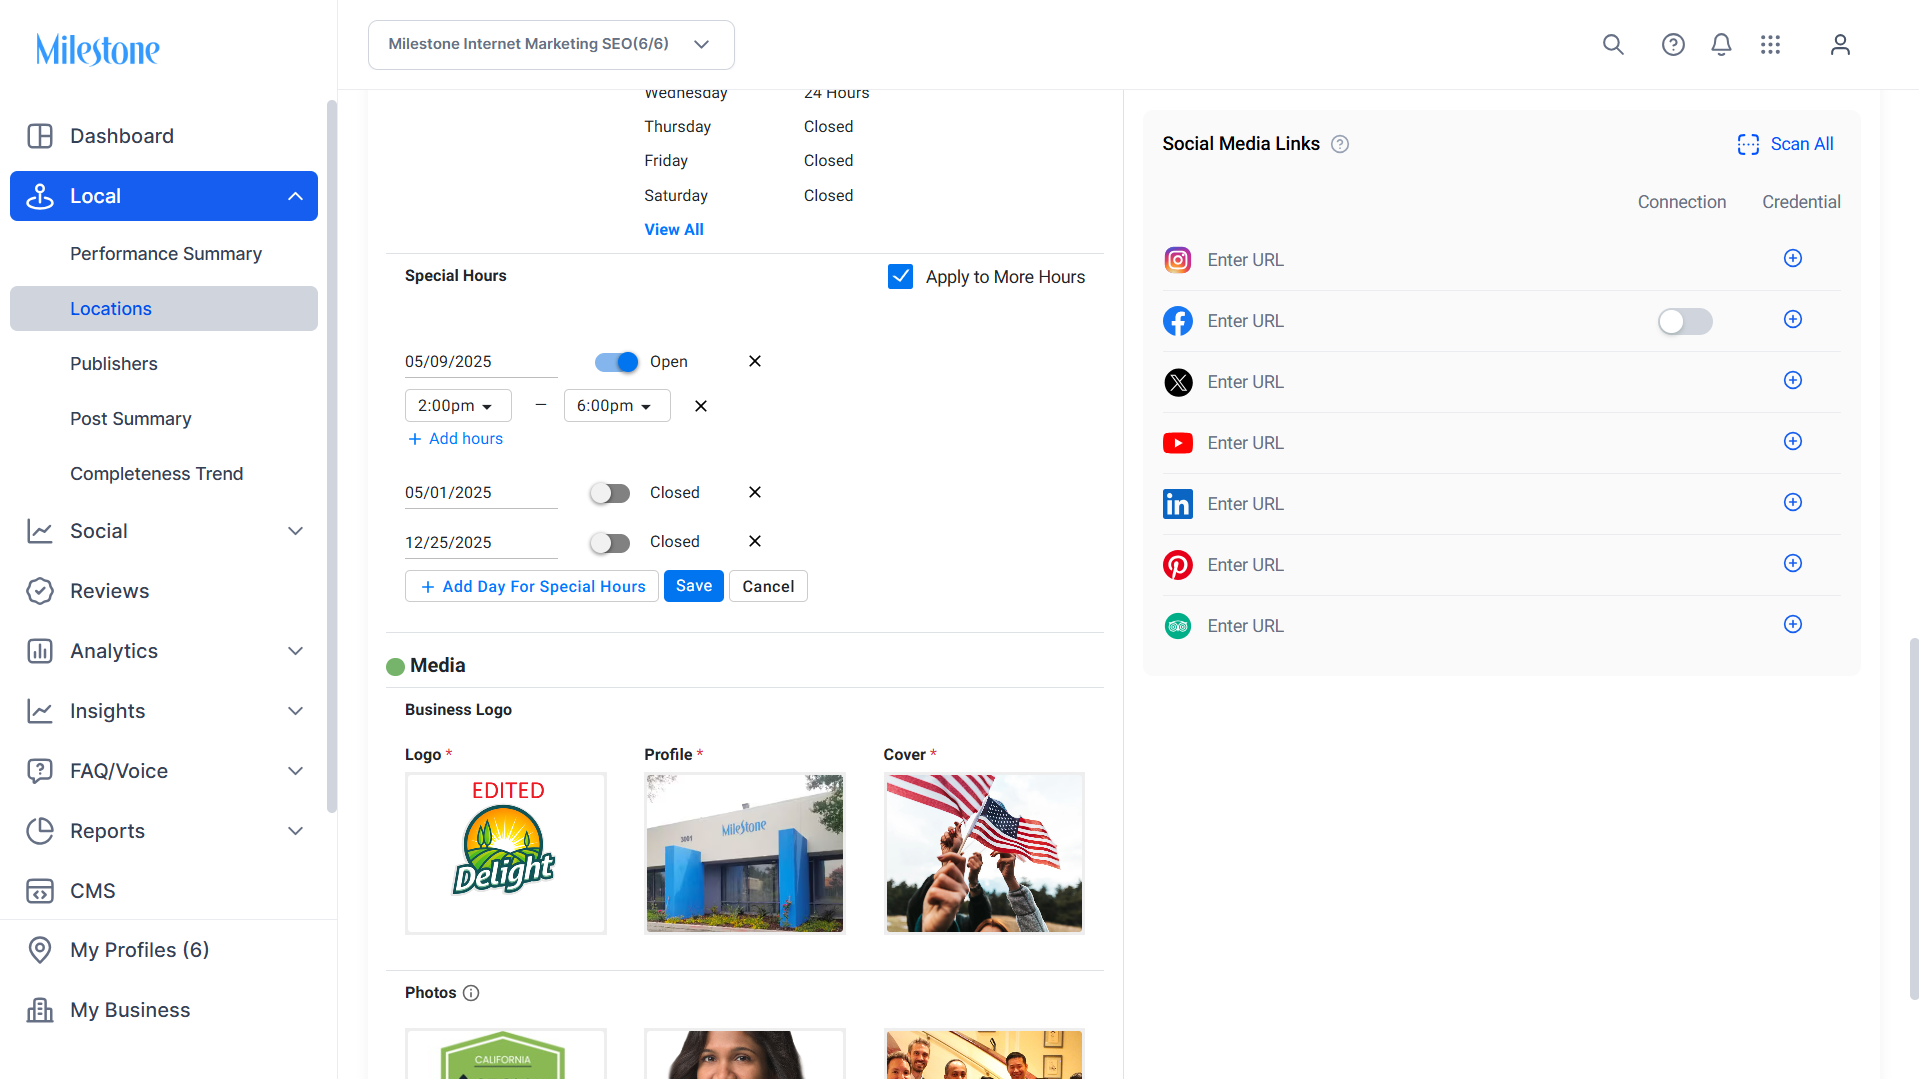Remove the 12/25/2025 special day
This screenshot has width=1919, height=1079.
[x=755, y=541]
